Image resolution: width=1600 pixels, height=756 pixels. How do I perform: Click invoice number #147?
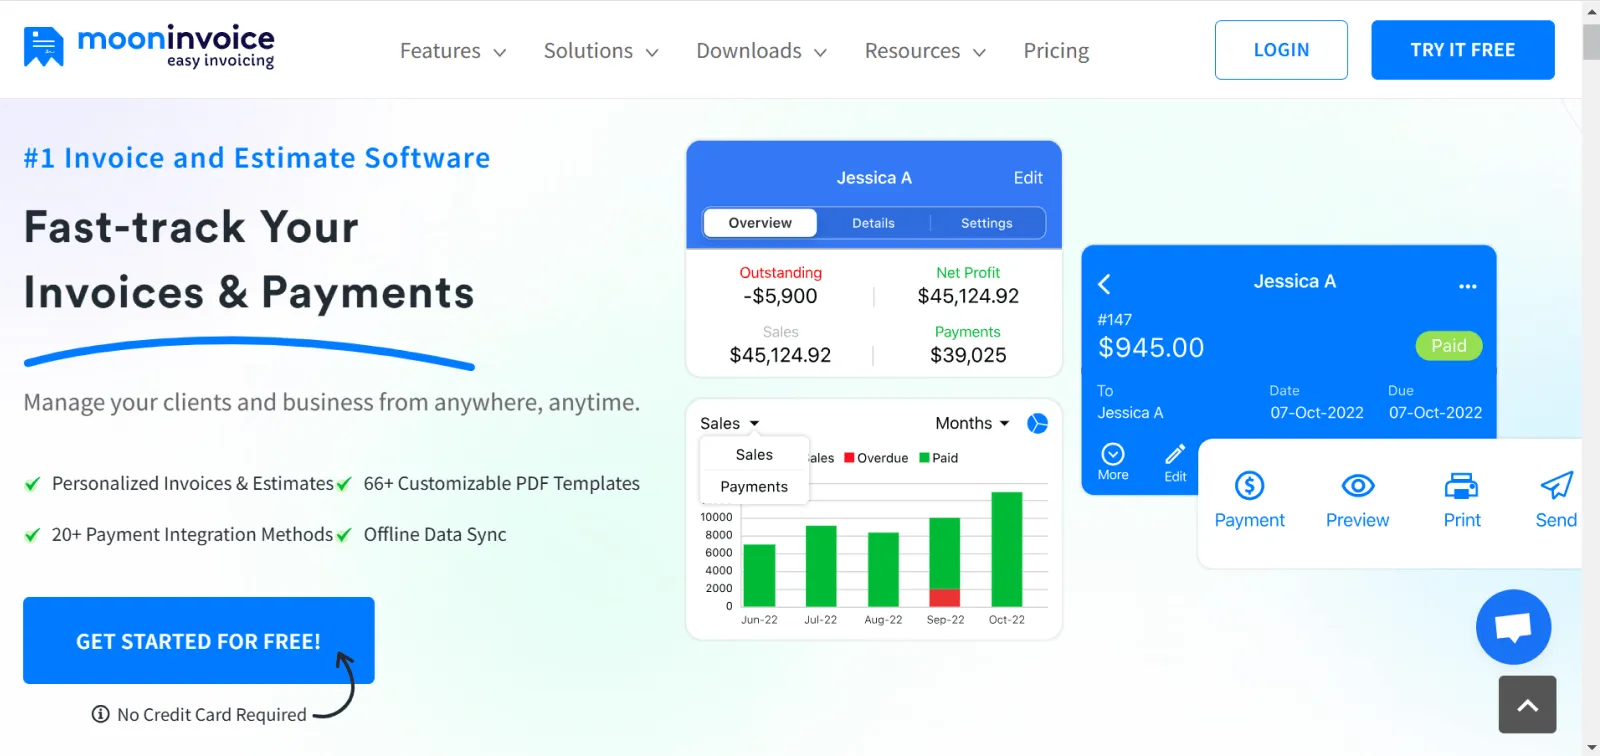[1115, 320]
